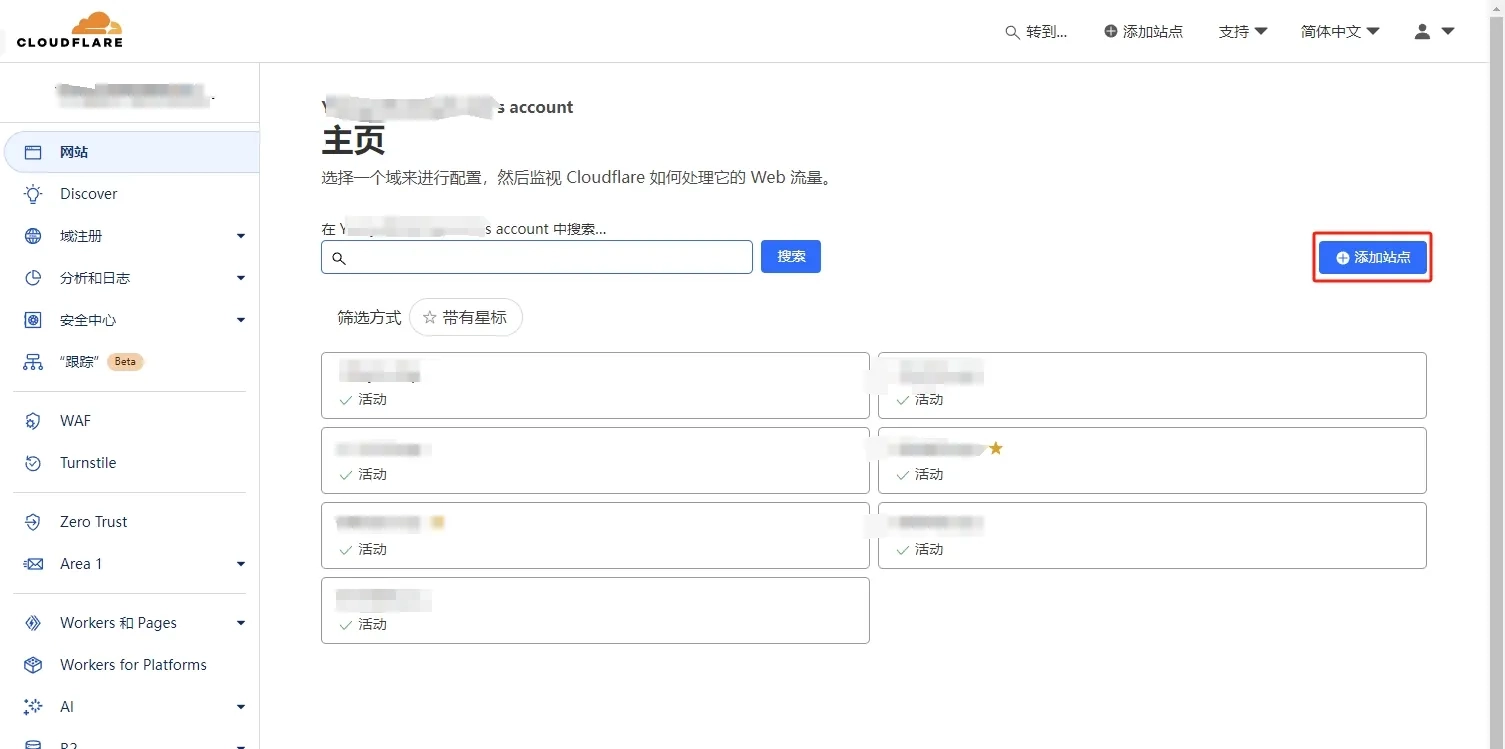
Task: Click the Workers 和 Pages icon
Action: (33, 623)
